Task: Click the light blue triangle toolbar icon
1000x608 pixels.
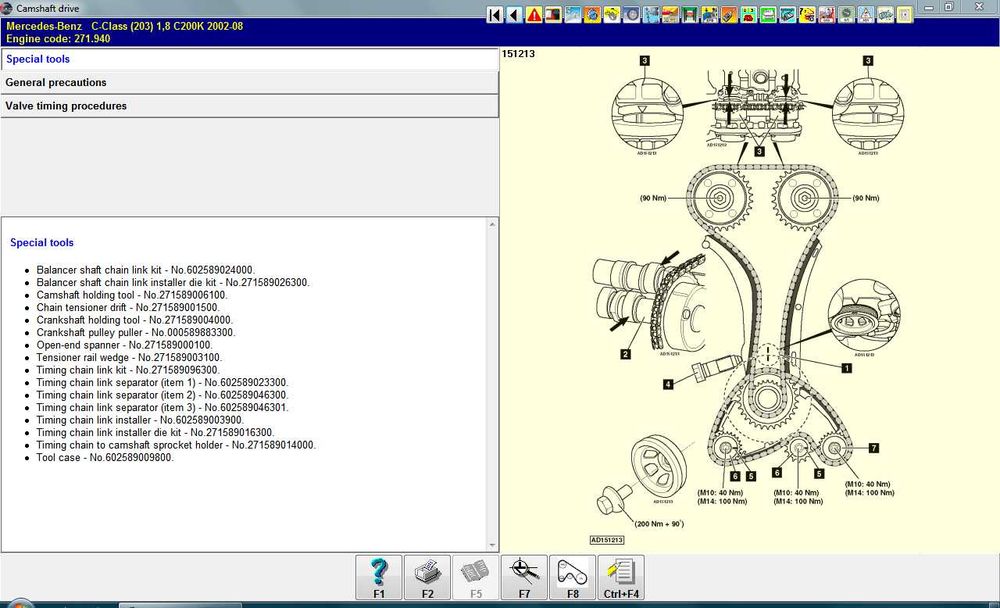Action: click(x=865, y=15)
